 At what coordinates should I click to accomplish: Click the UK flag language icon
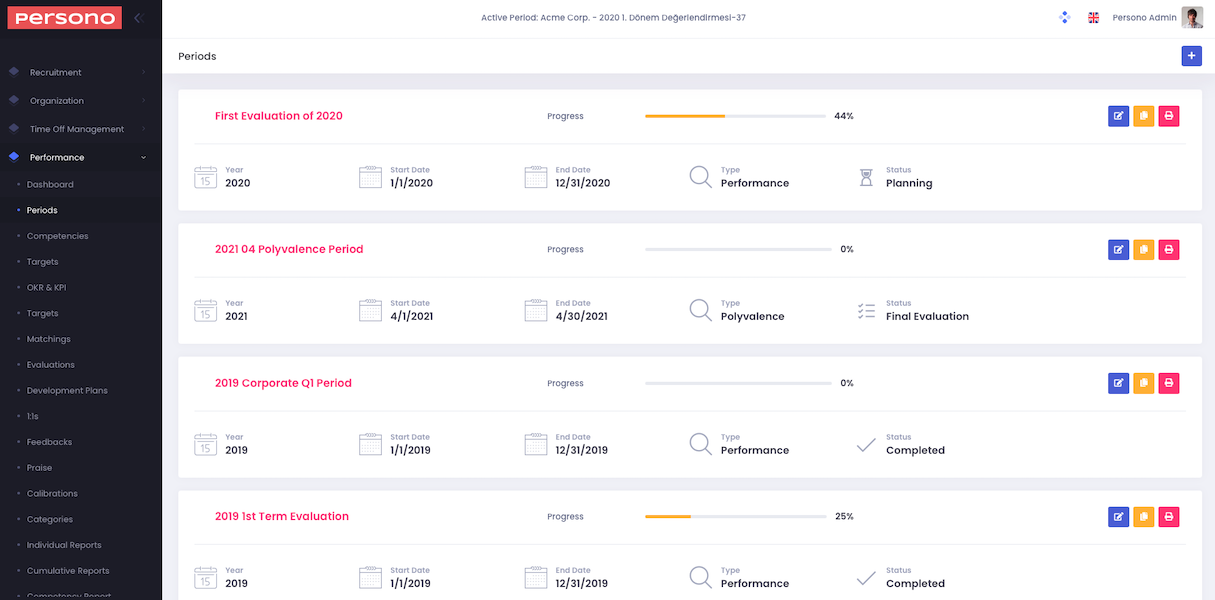click(x=1093, y=17)
